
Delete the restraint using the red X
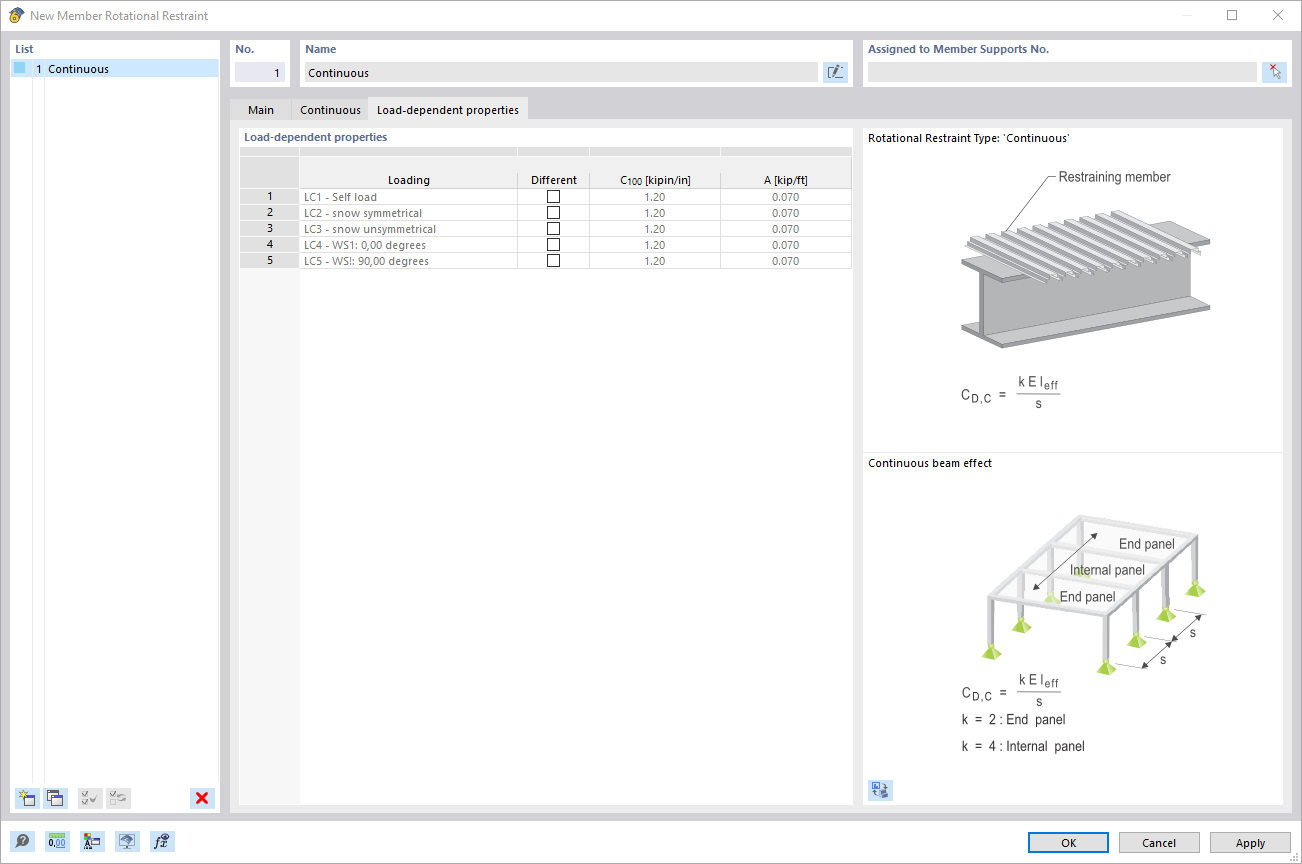click(202, 798)
